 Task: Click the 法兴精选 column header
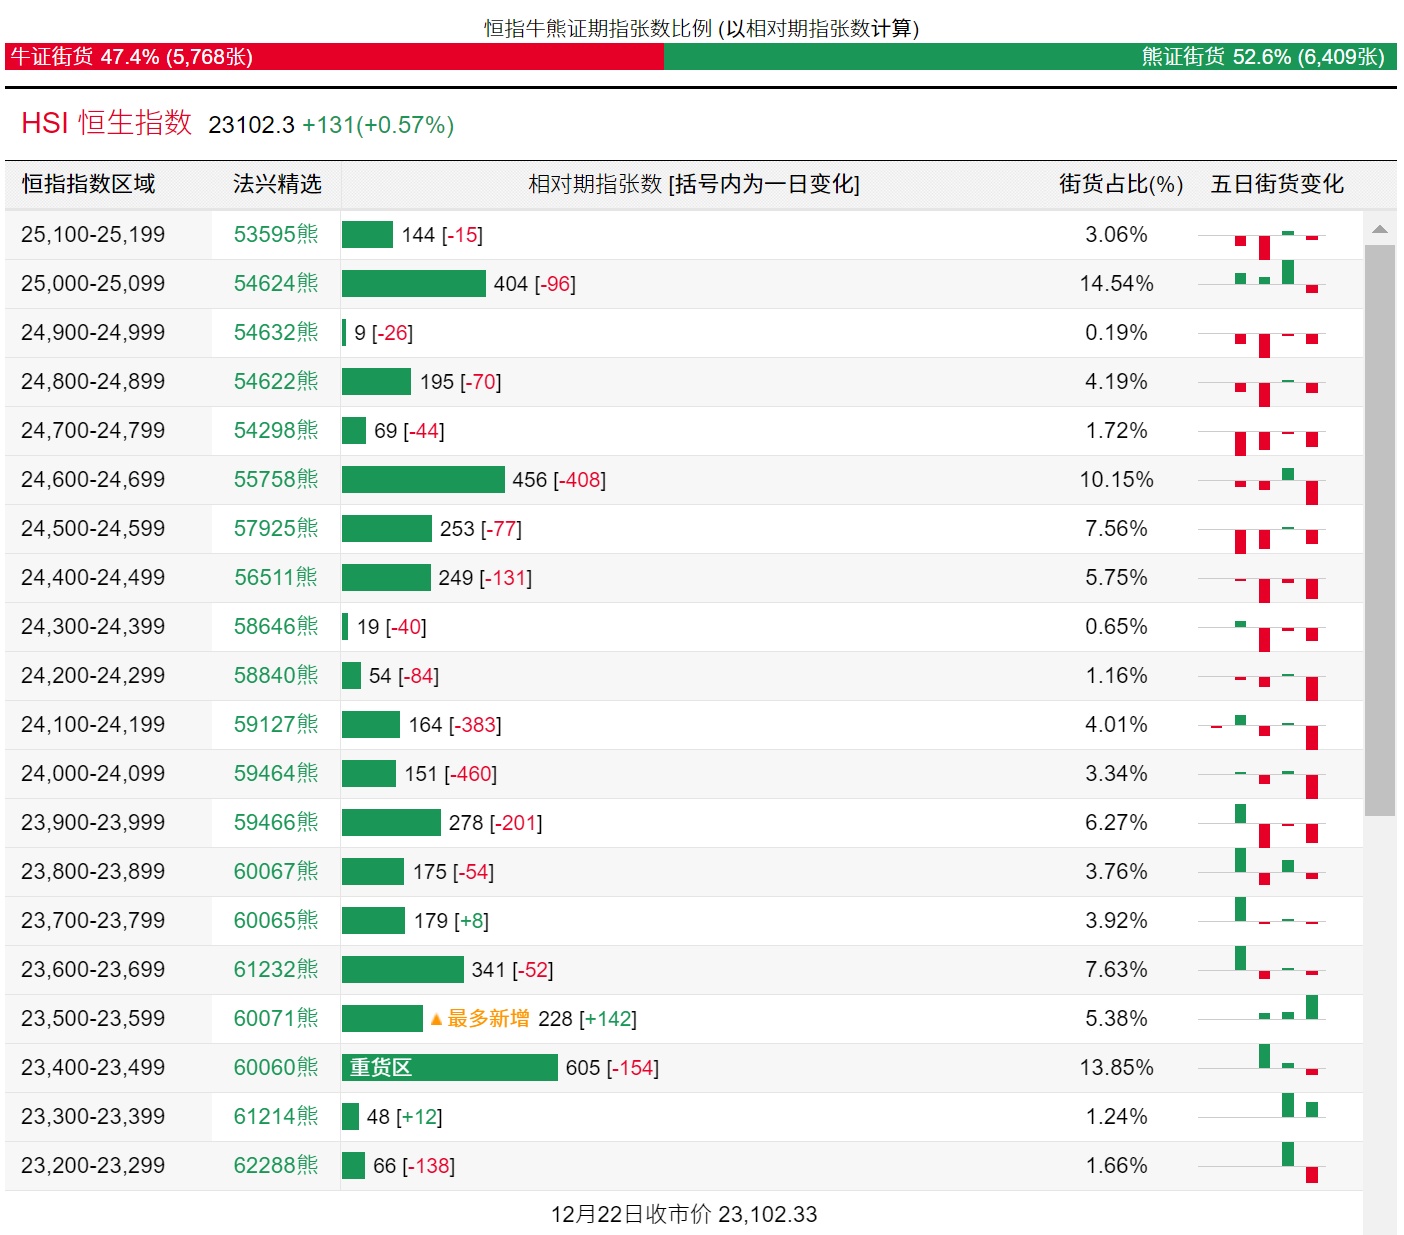click(x=277, y=184)
